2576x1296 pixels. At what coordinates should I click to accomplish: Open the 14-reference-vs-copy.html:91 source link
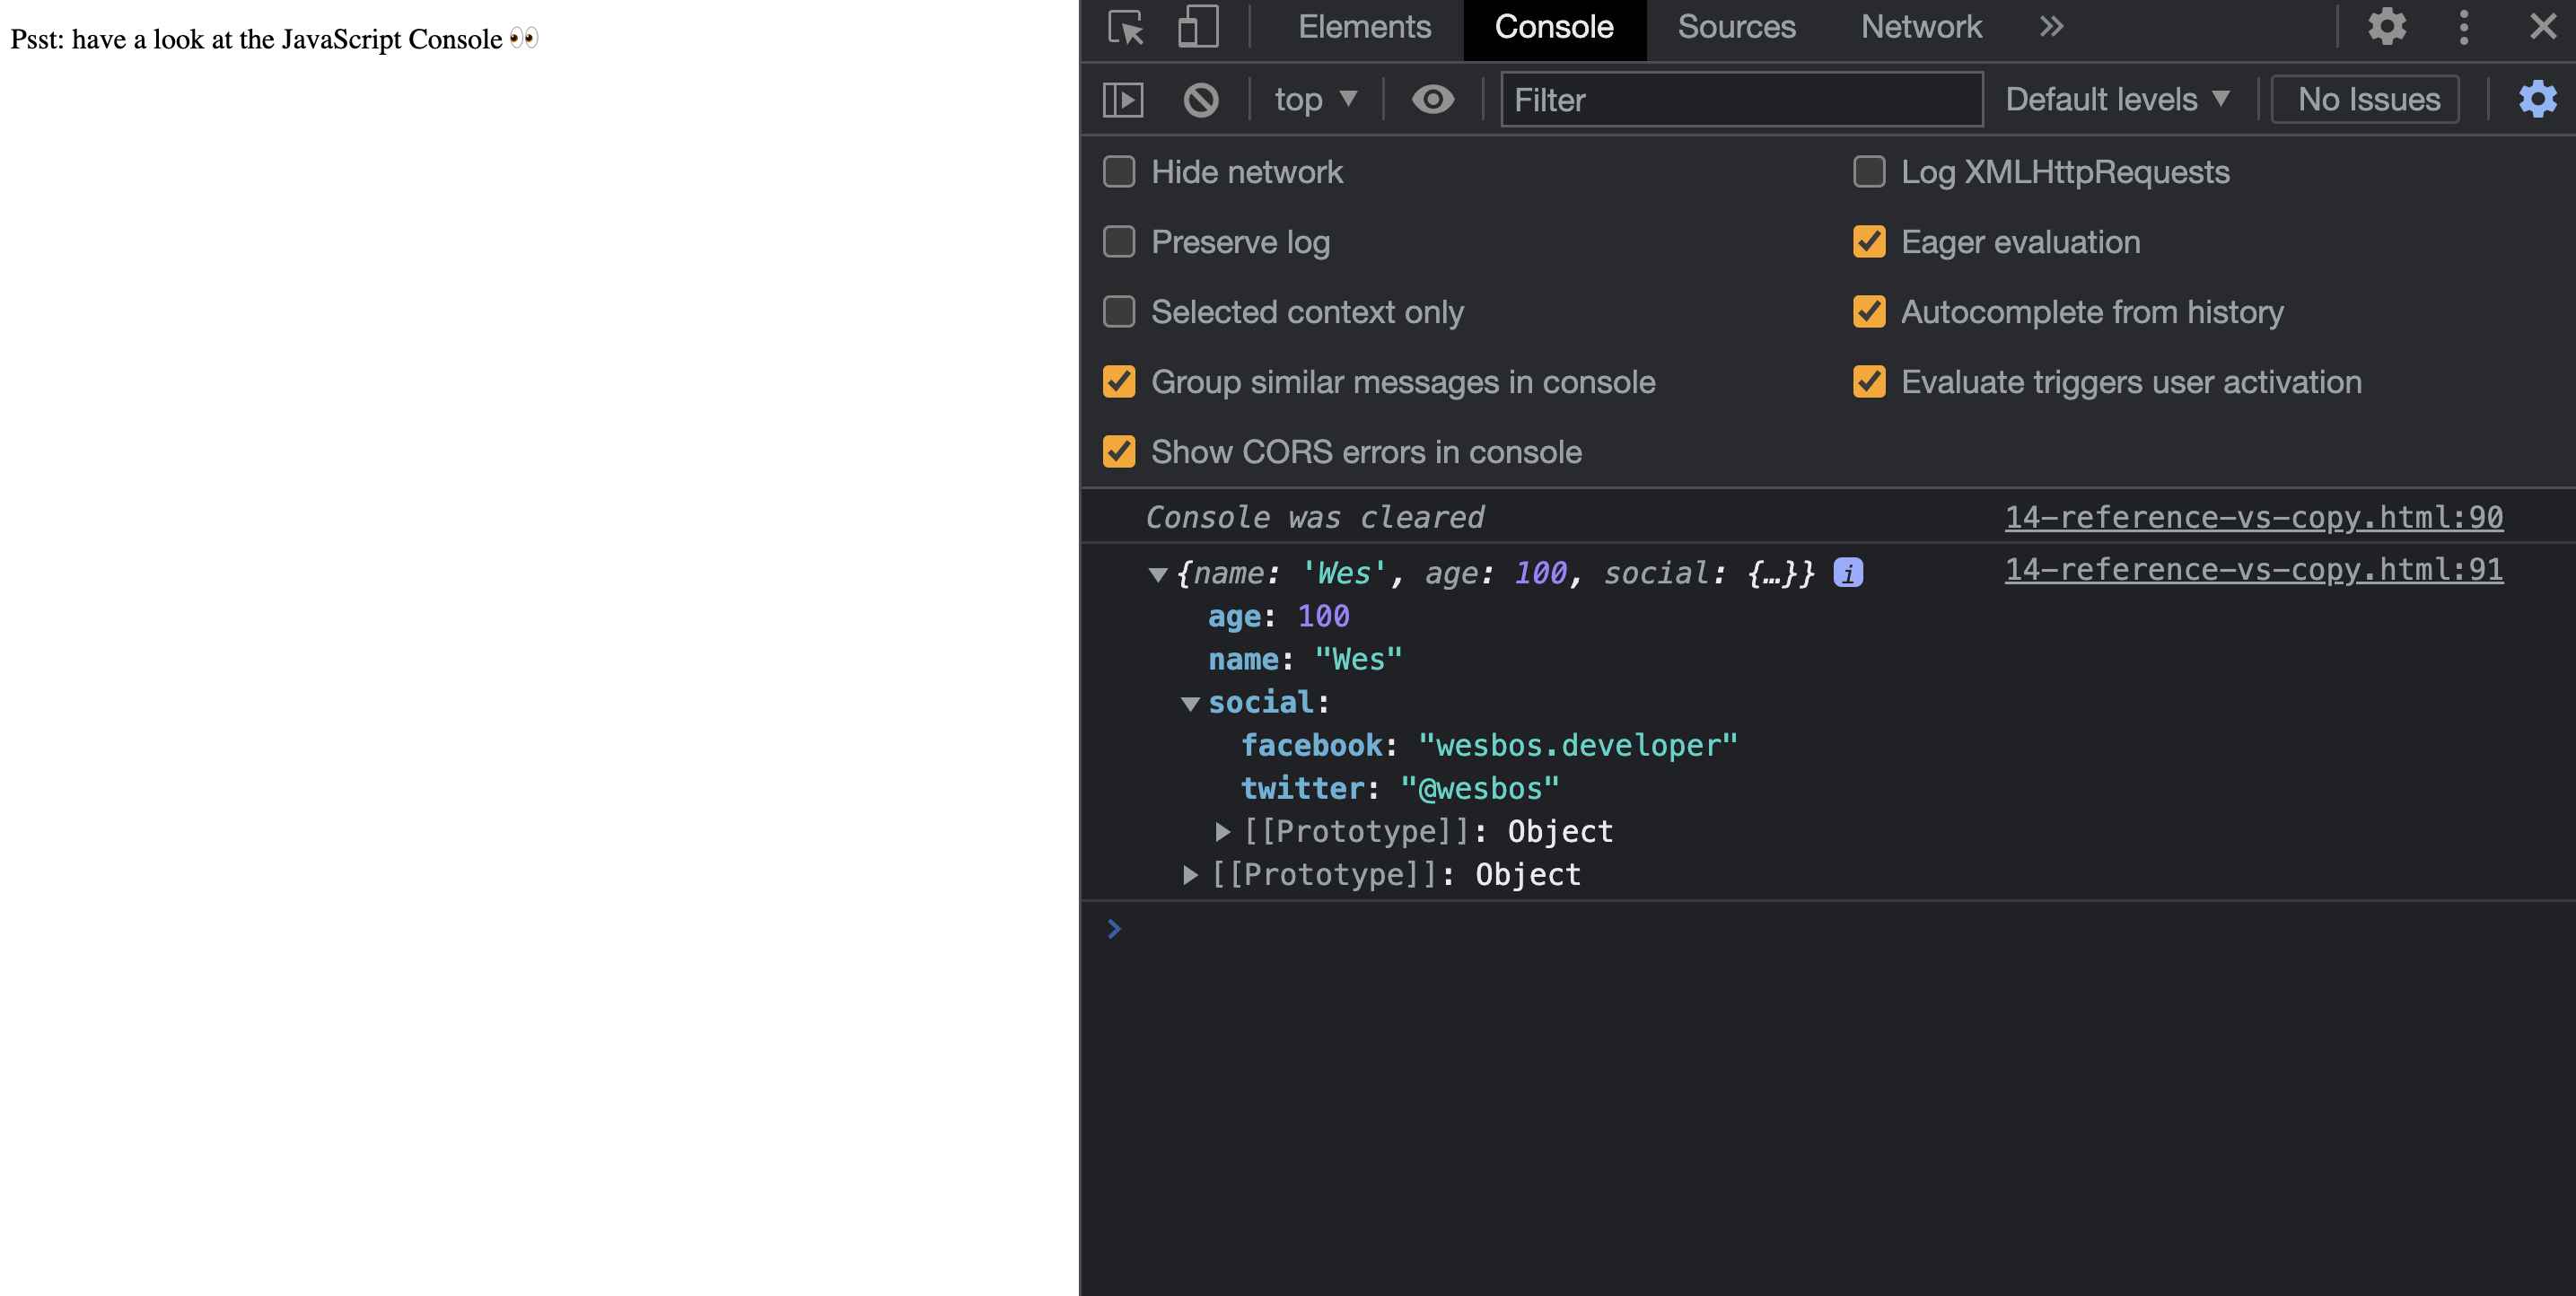point(2253,569)
